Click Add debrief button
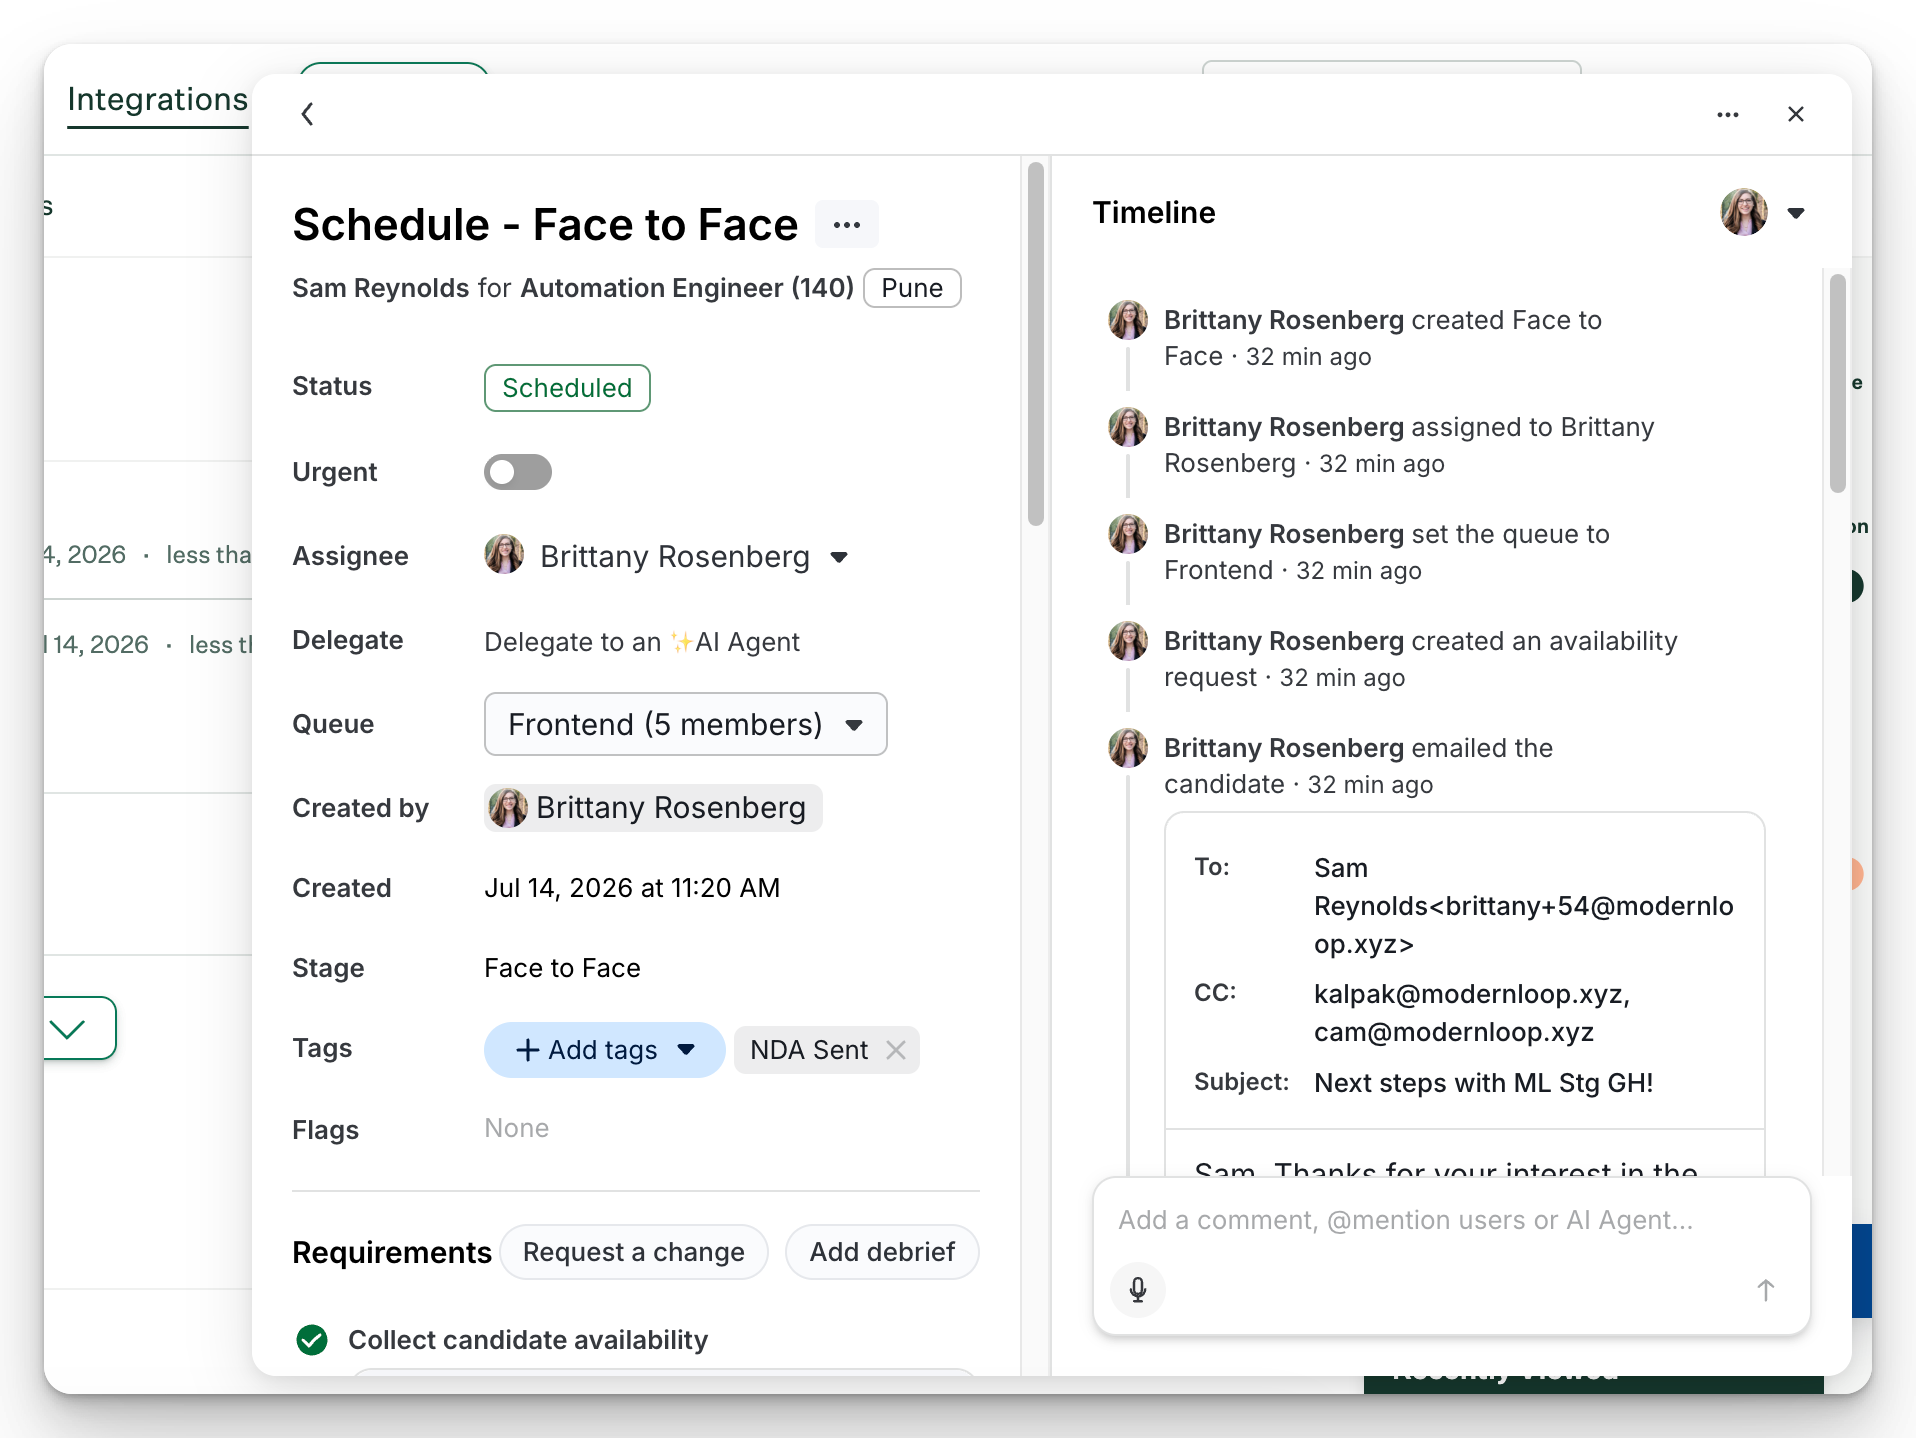 click(x=881, y=1252)
